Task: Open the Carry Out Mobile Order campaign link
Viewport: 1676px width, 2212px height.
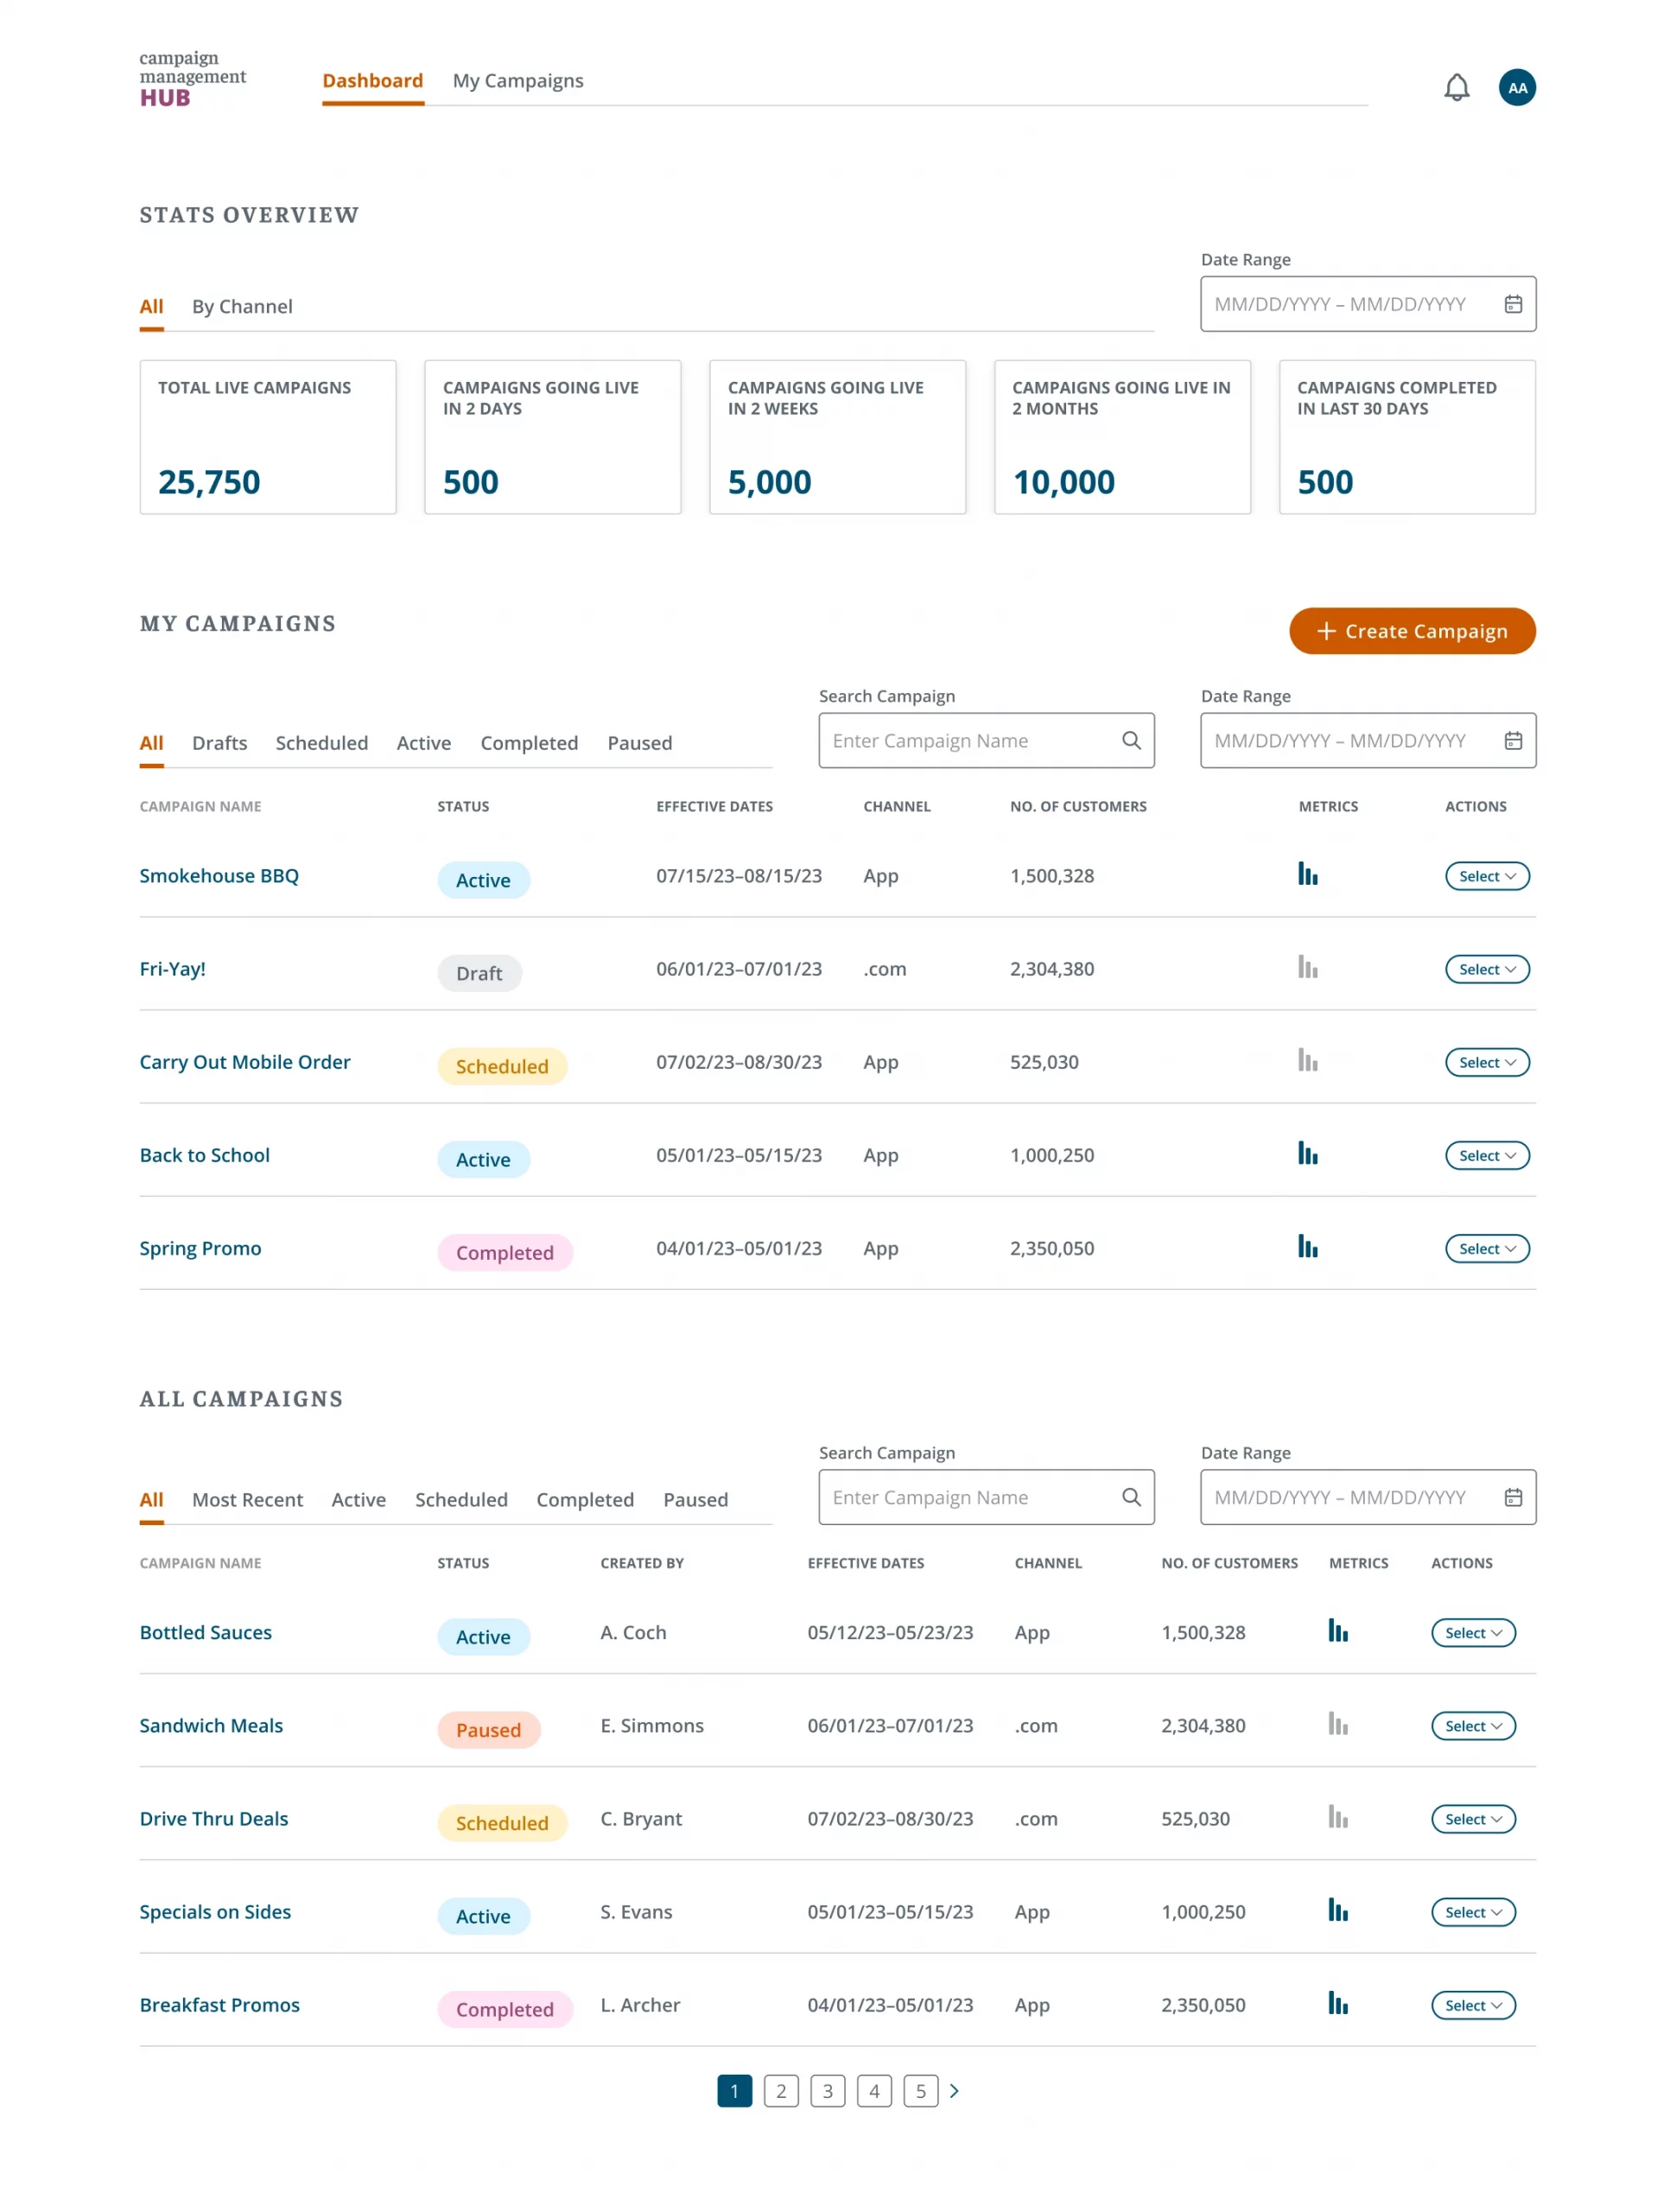Action: pos(245,1062)
